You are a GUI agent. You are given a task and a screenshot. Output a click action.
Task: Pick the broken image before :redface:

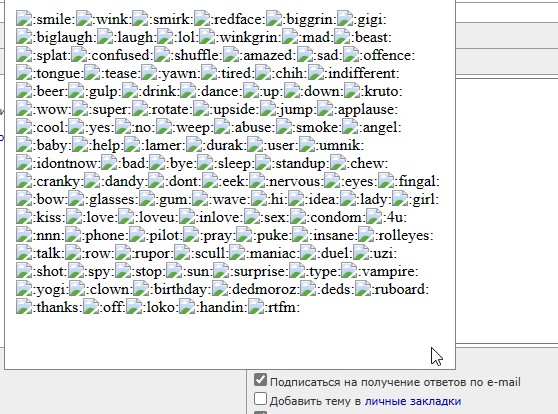[x=202, y=19]
